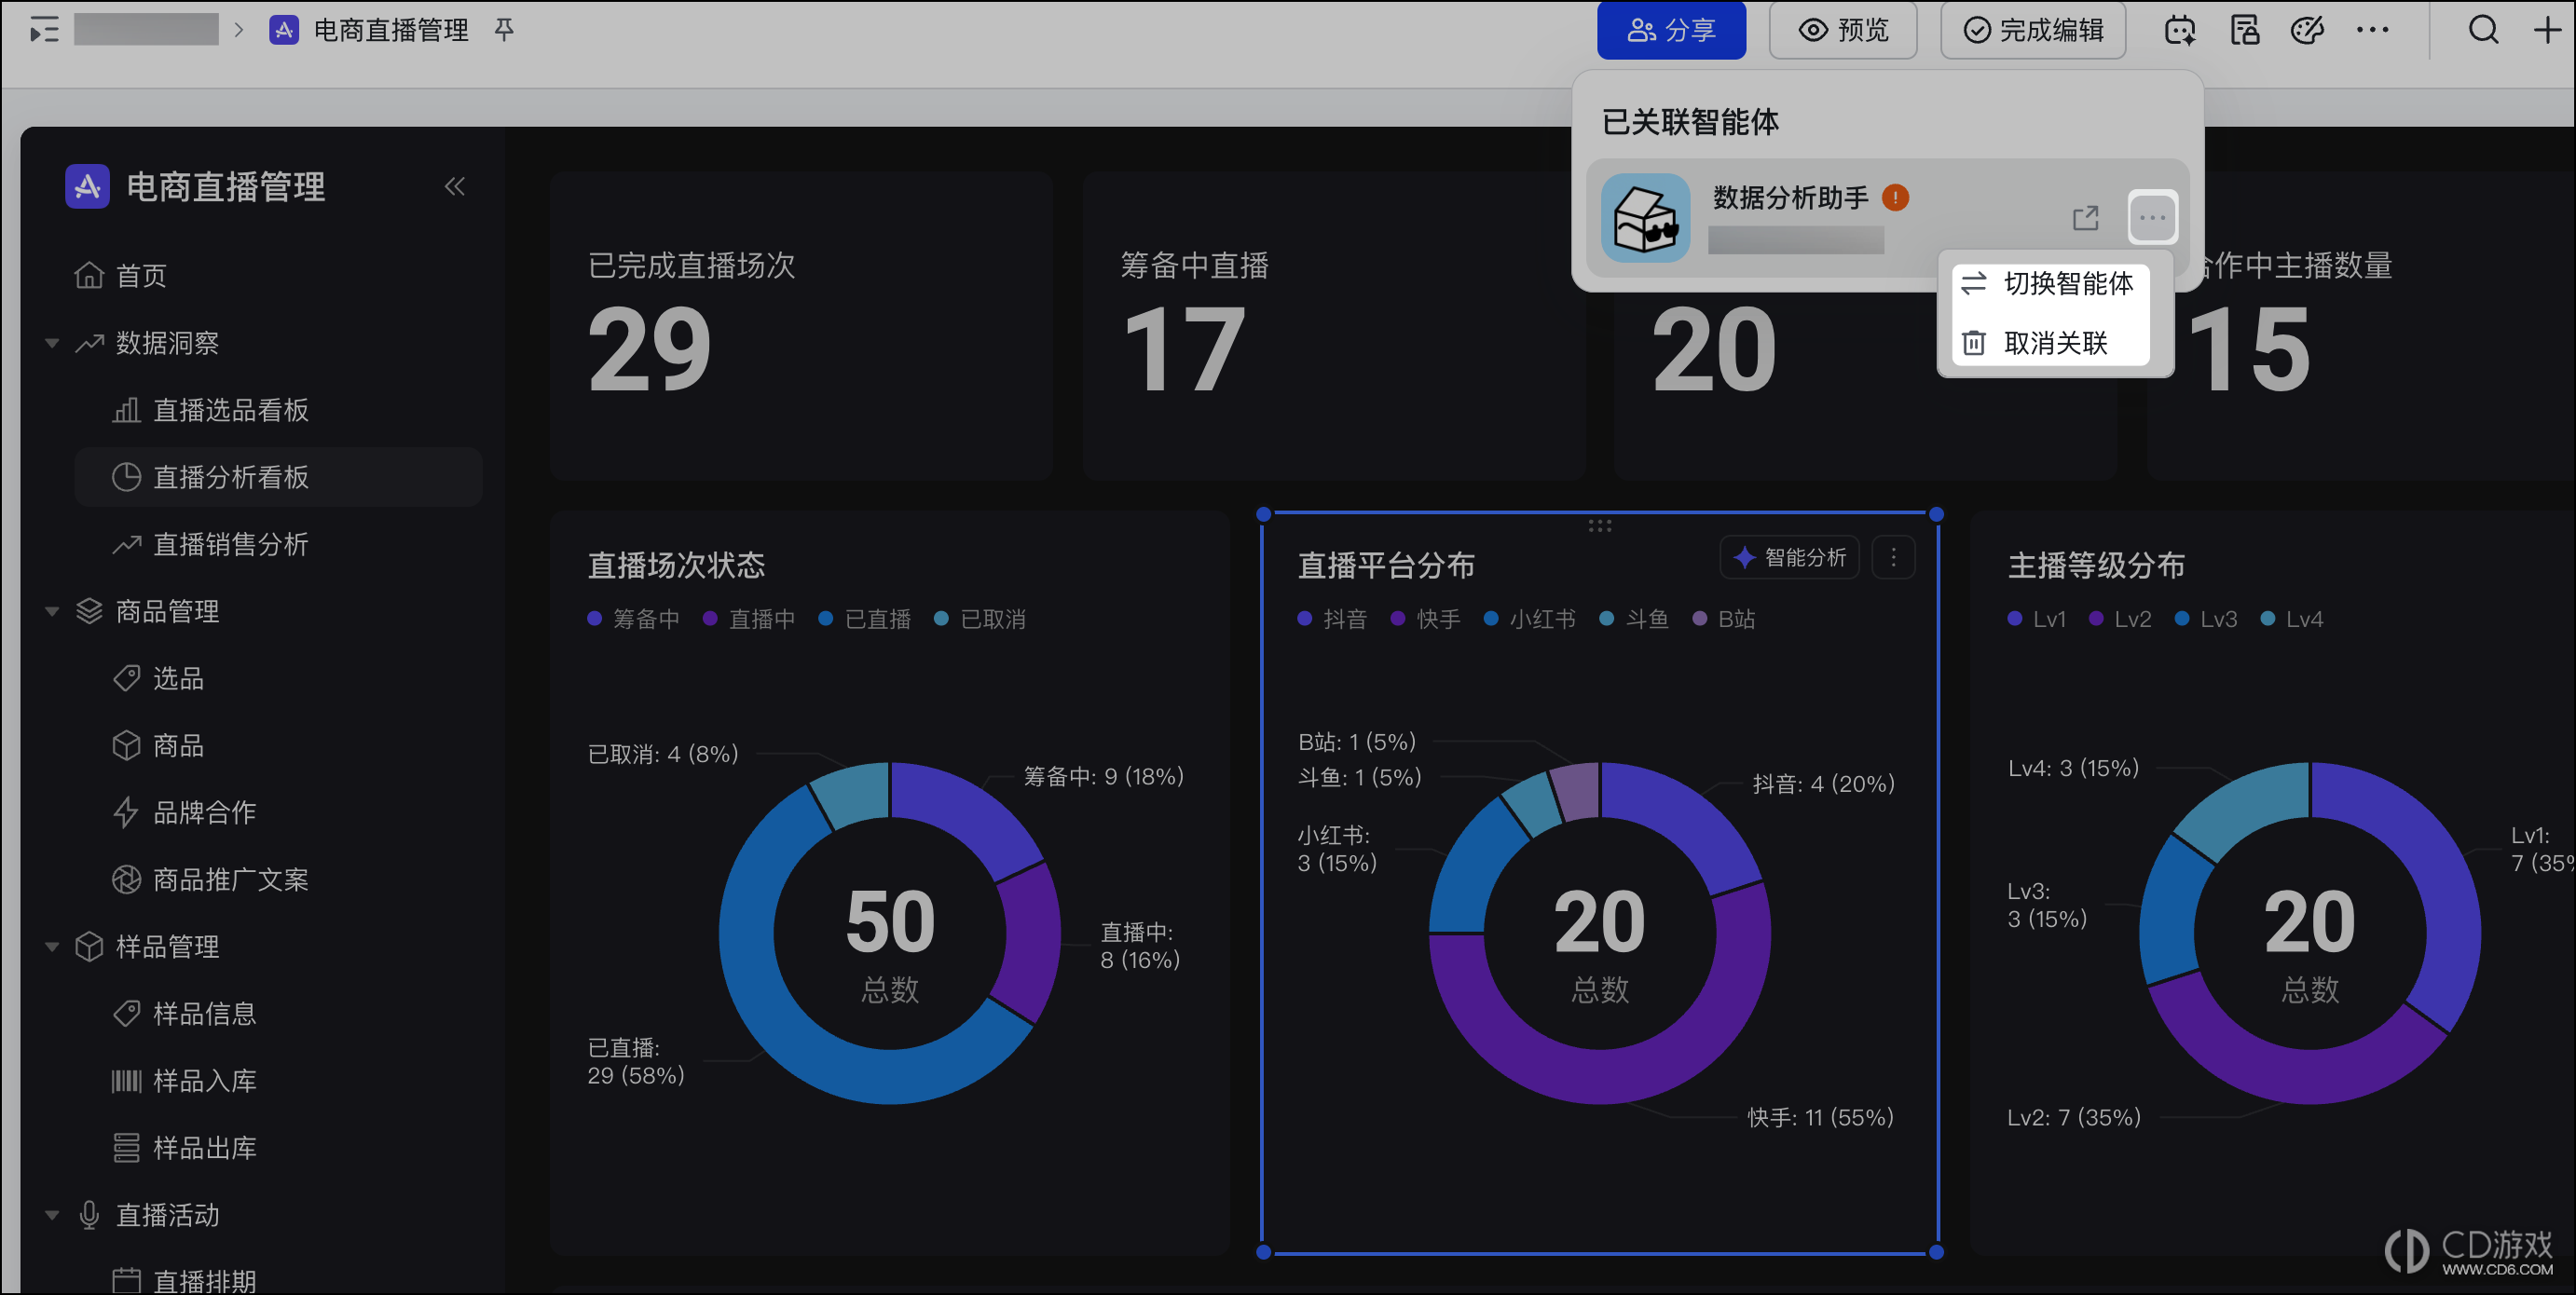Toggle the 抖音 legend in 直播平台分布
Screen dimensions: 2576x1295
(x=1332, y=619)
